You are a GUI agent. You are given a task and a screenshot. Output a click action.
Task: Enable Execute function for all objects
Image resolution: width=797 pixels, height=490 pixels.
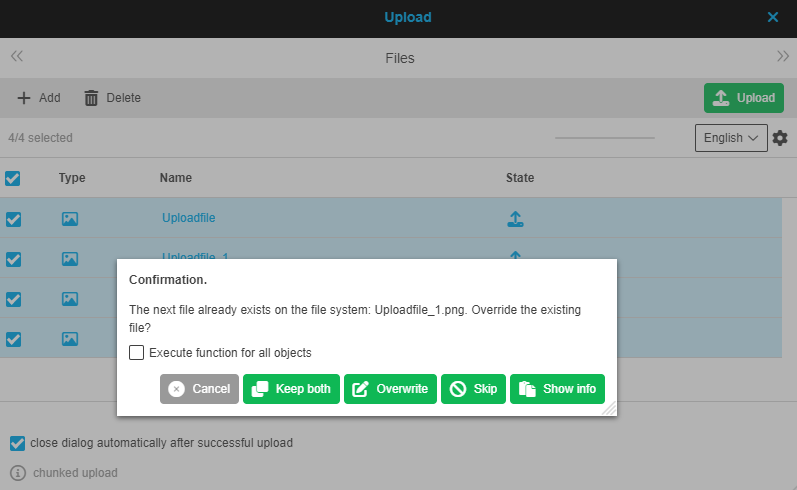coord(136,352)
